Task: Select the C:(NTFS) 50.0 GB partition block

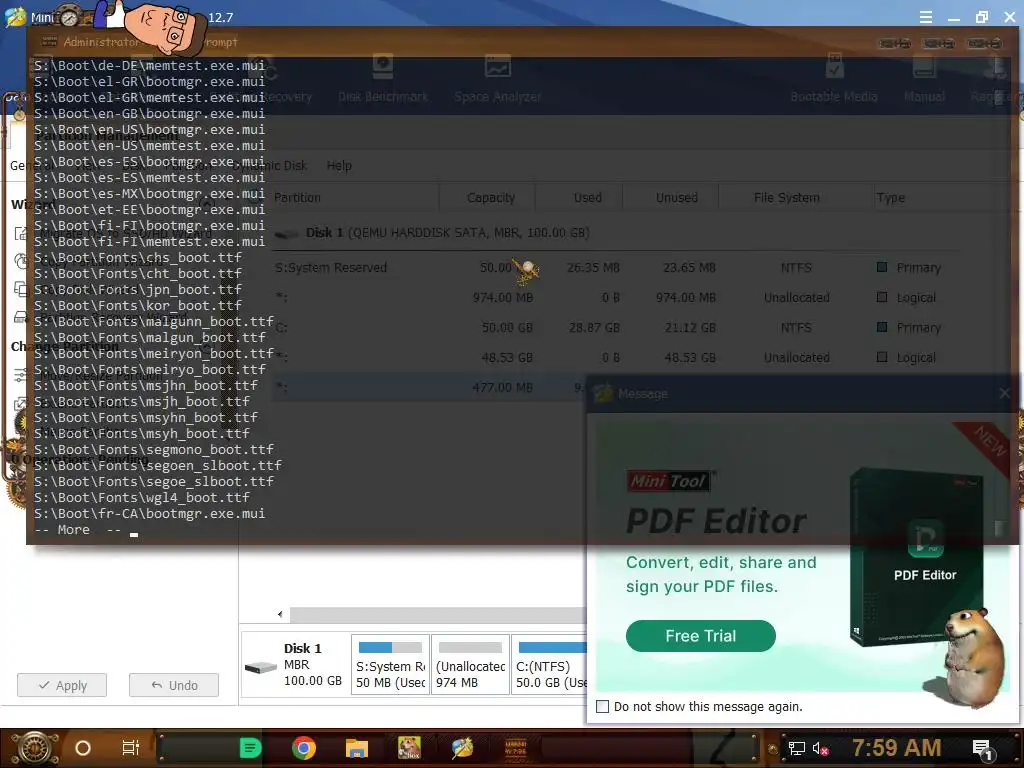Action: [x=550, y=665]
